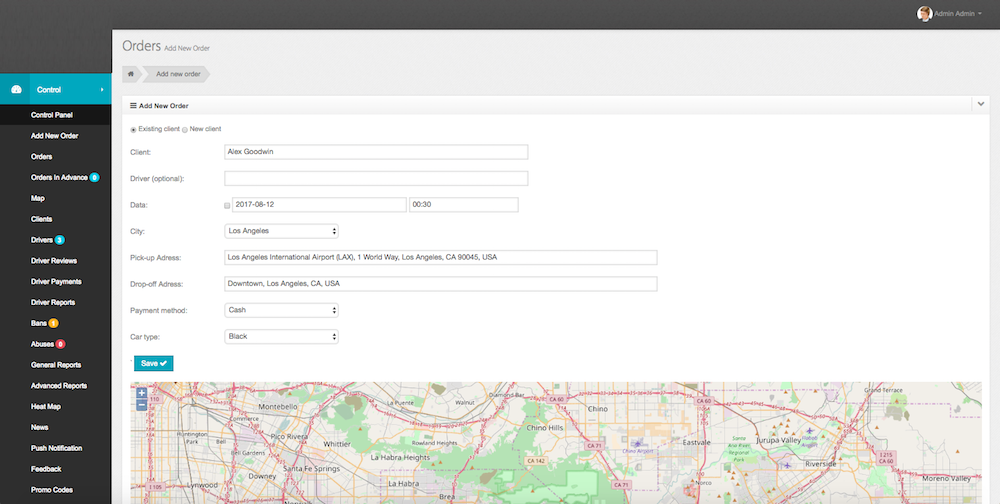Open Promo Codes in sidebar
This screenshot has height=504, width=1000.
(52, 490)
